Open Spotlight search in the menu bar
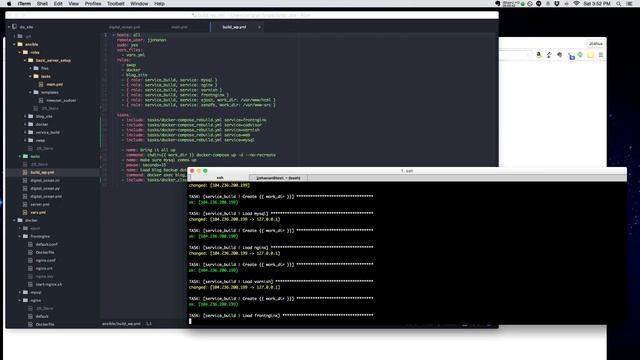 (x=619, y=4)
